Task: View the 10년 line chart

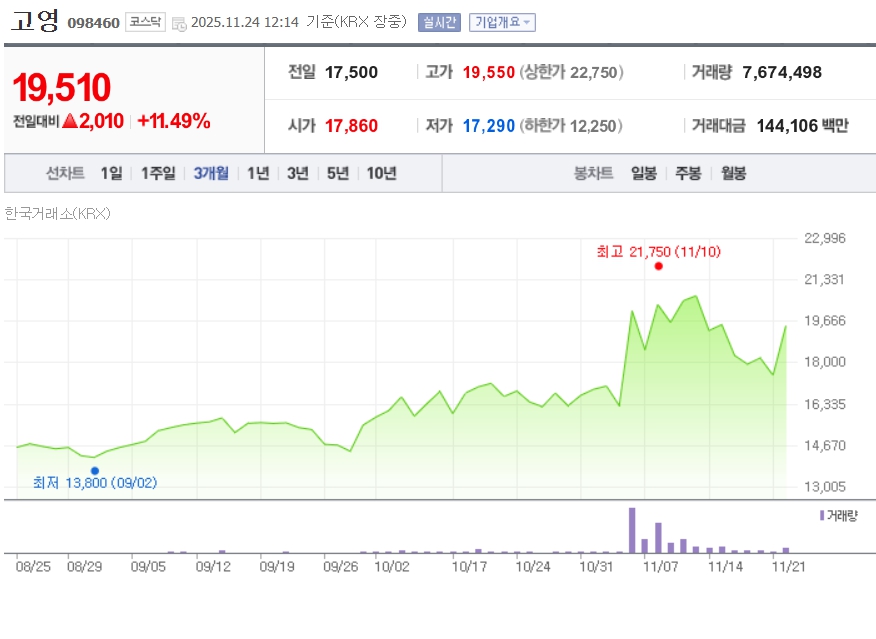Action: coord(381,173)
